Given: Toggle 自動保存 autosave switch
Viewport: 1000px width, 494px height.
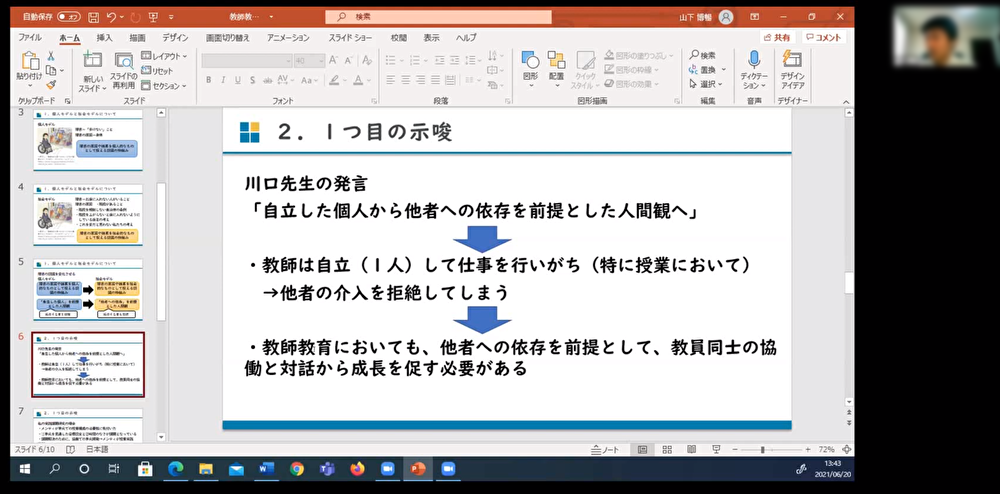Looking at the screenshot, I should pyautogui.click(x=68, y=17).
